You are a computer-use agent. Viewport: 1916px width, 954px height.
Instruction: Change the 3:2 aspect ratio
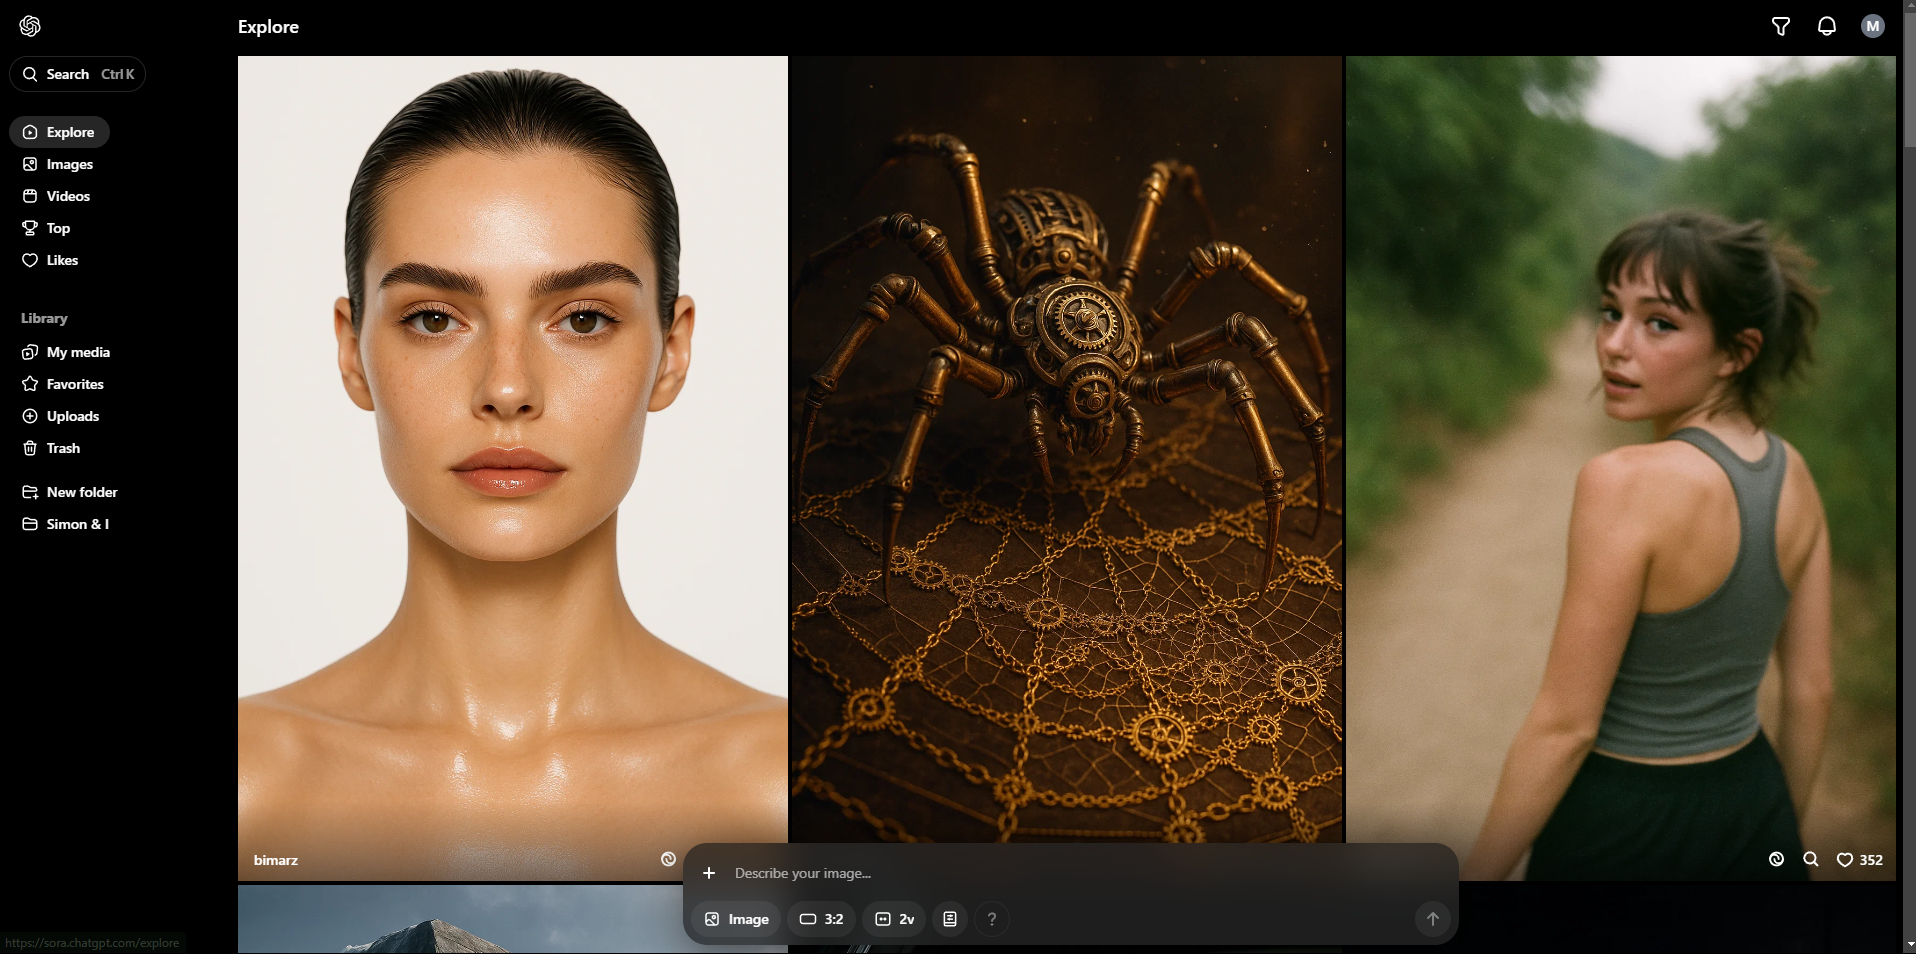tap(822, 919)
